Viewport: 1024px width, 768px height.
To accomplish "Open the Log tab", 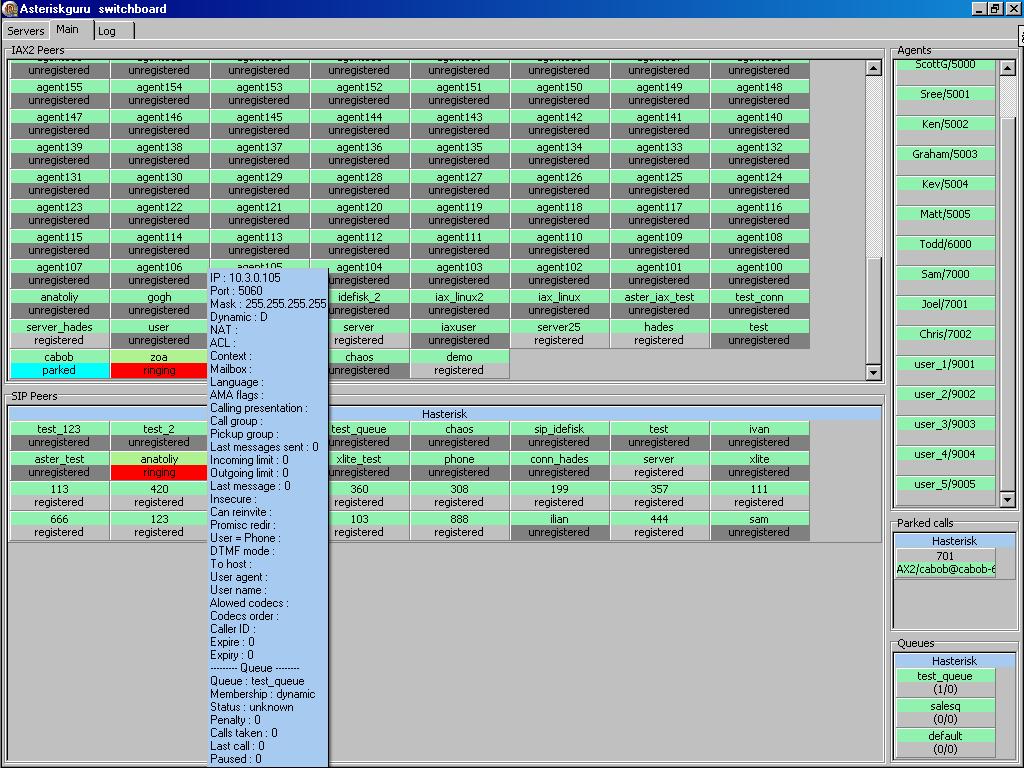I will (107, 31).
